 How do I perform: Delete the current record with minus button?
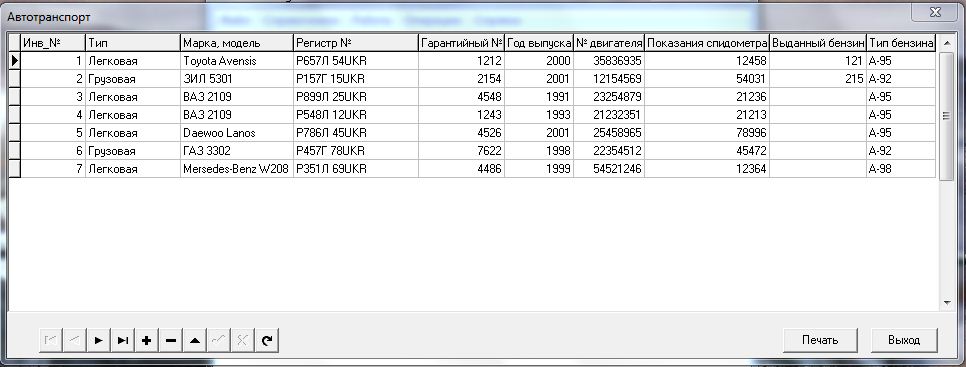(171, 340)
